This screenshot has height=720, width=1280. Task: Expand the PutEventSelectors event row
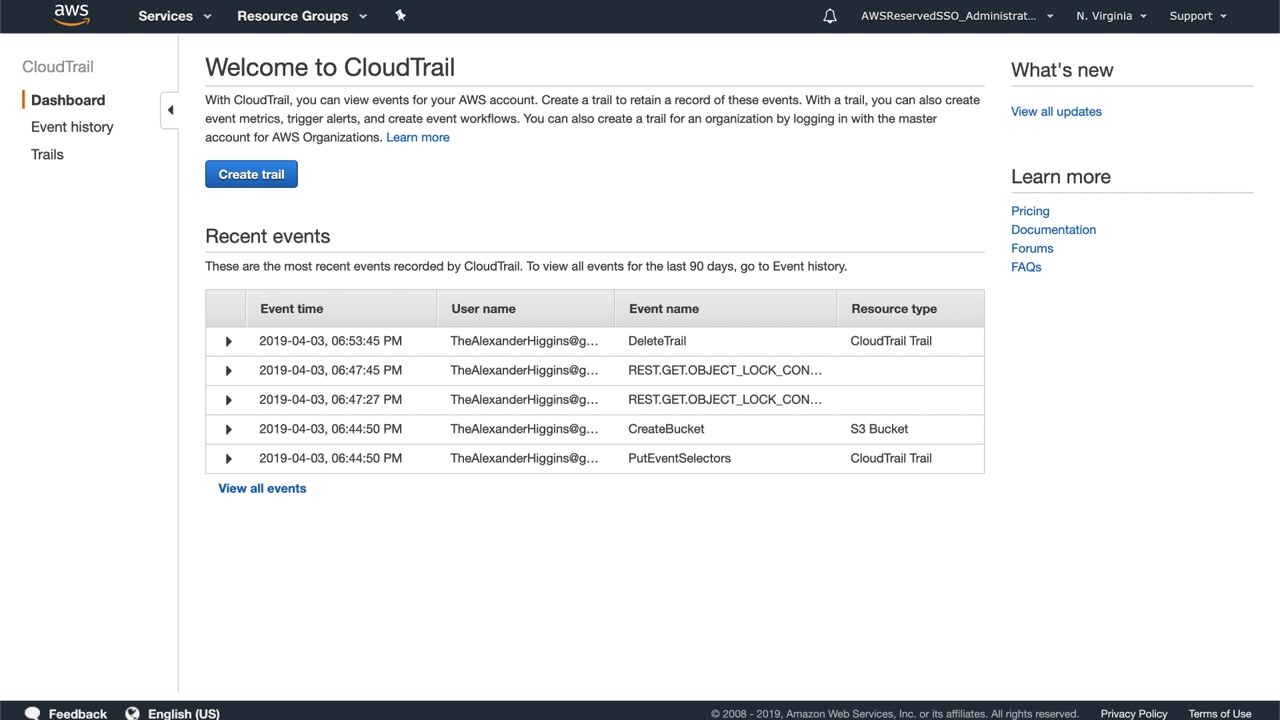click(228, 458)
